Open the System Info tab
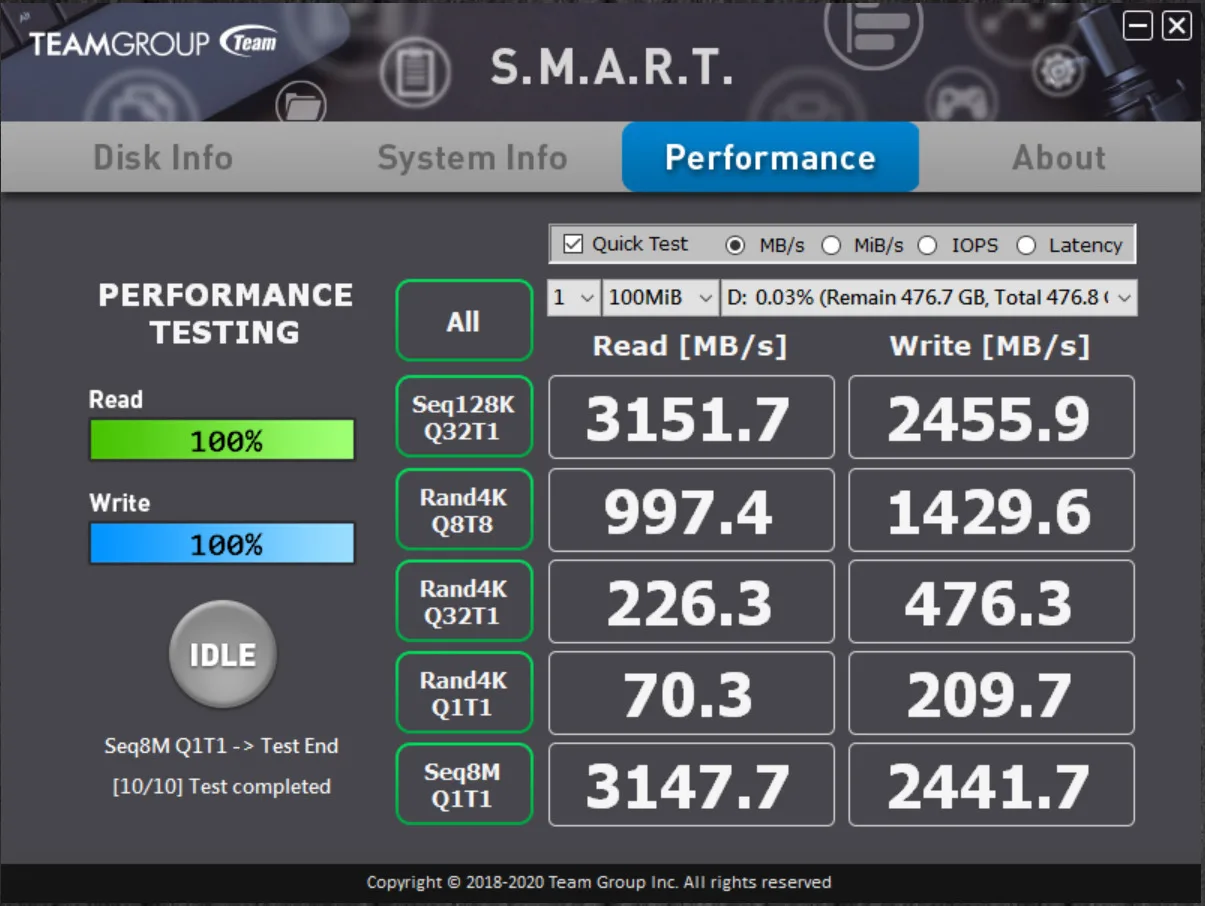Screen dimensions: 1205x906 472,157
